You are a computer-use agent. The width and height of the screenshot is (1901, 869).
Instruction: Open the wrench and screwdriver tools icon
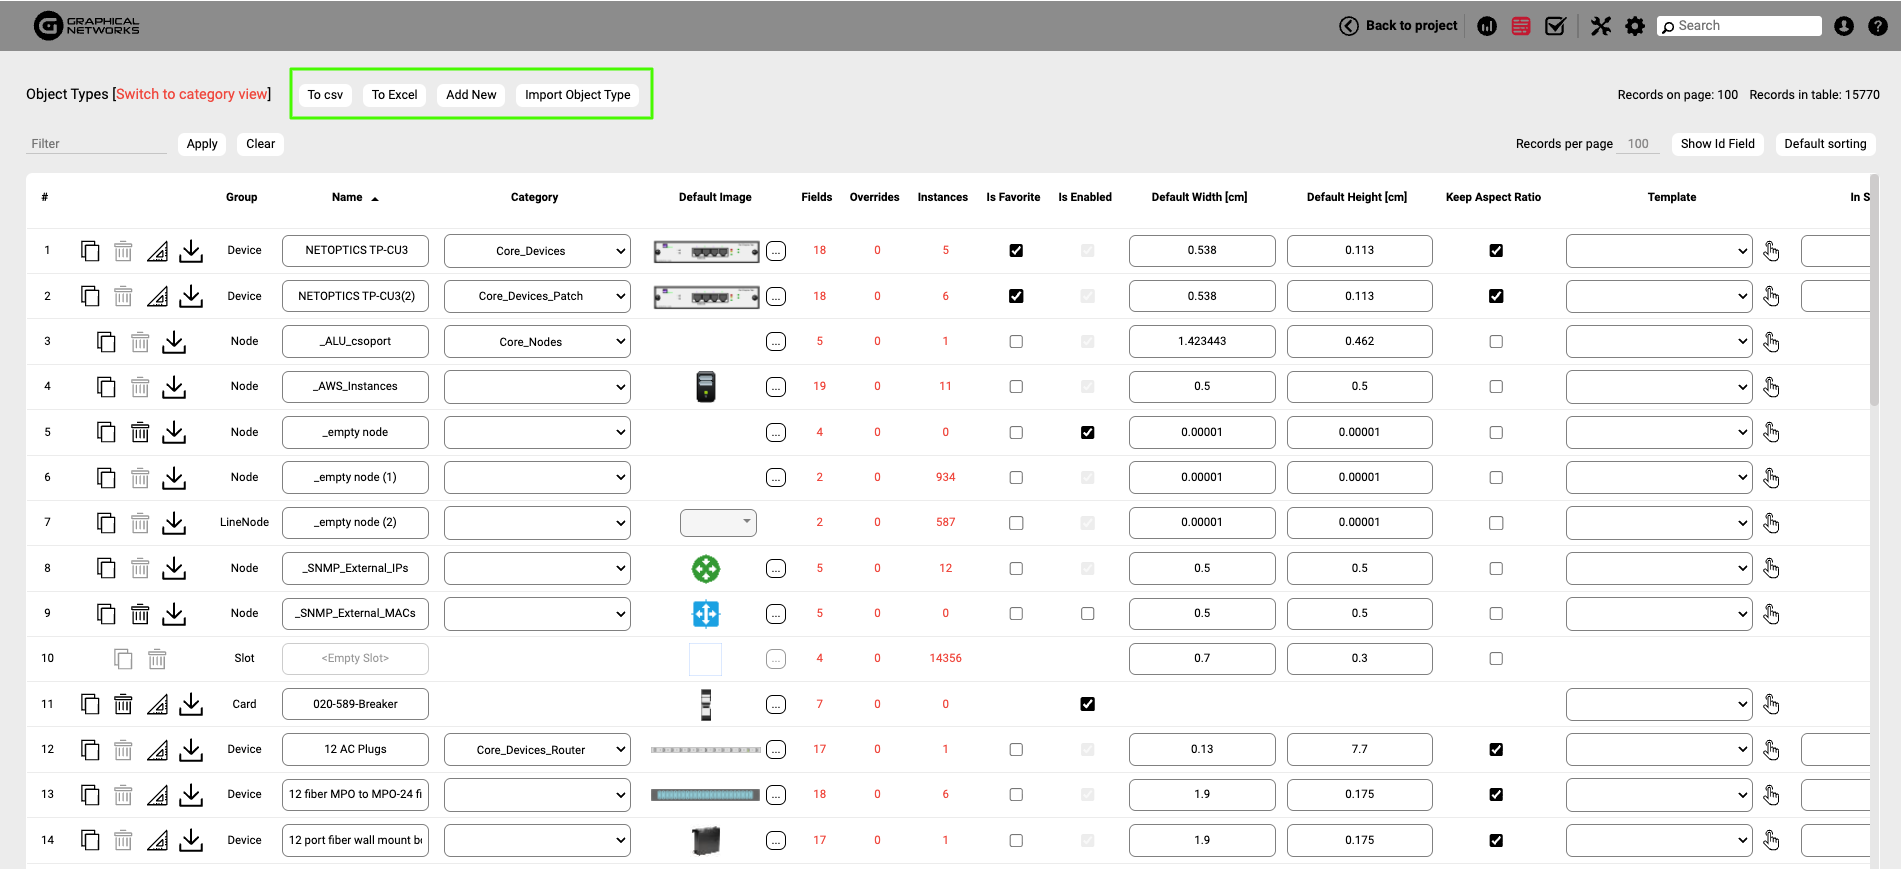point(1601,26)
